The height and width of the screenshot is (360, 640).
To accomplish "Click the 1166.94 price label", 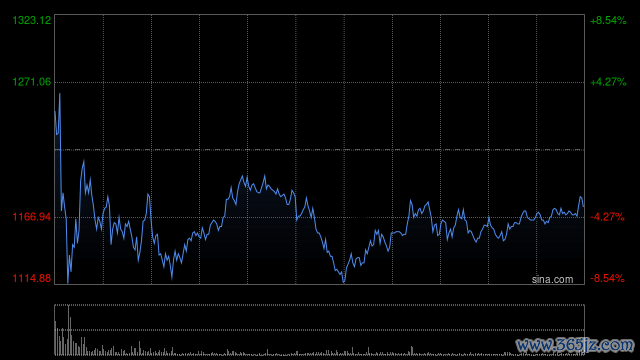I will tap(32, 217).
